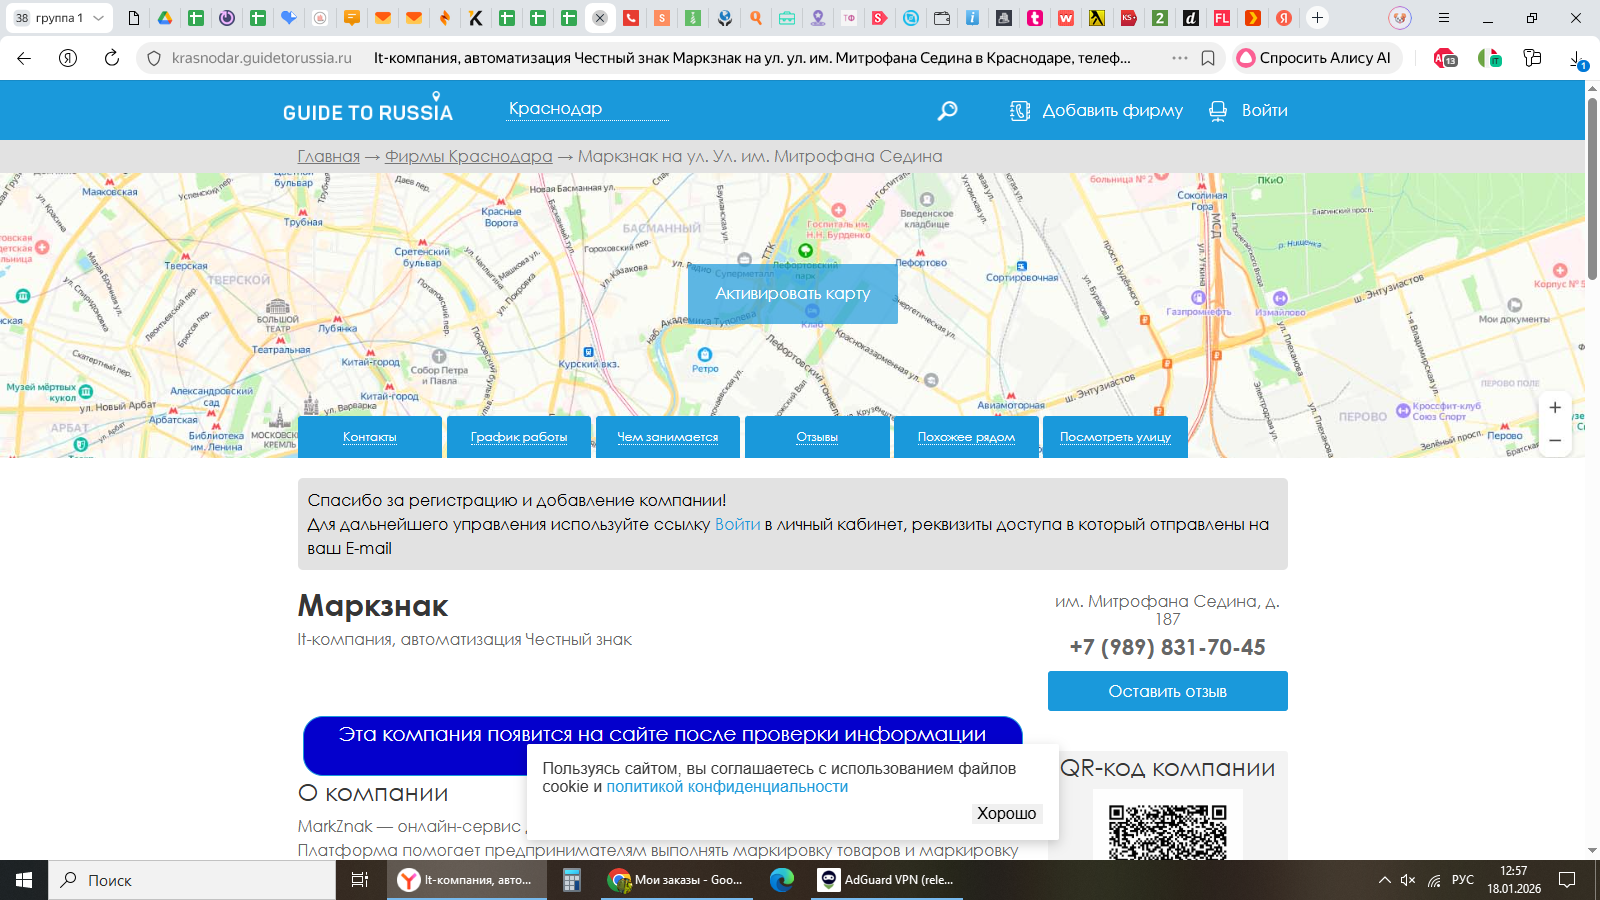Select the 'График работы' section tab

519,437
